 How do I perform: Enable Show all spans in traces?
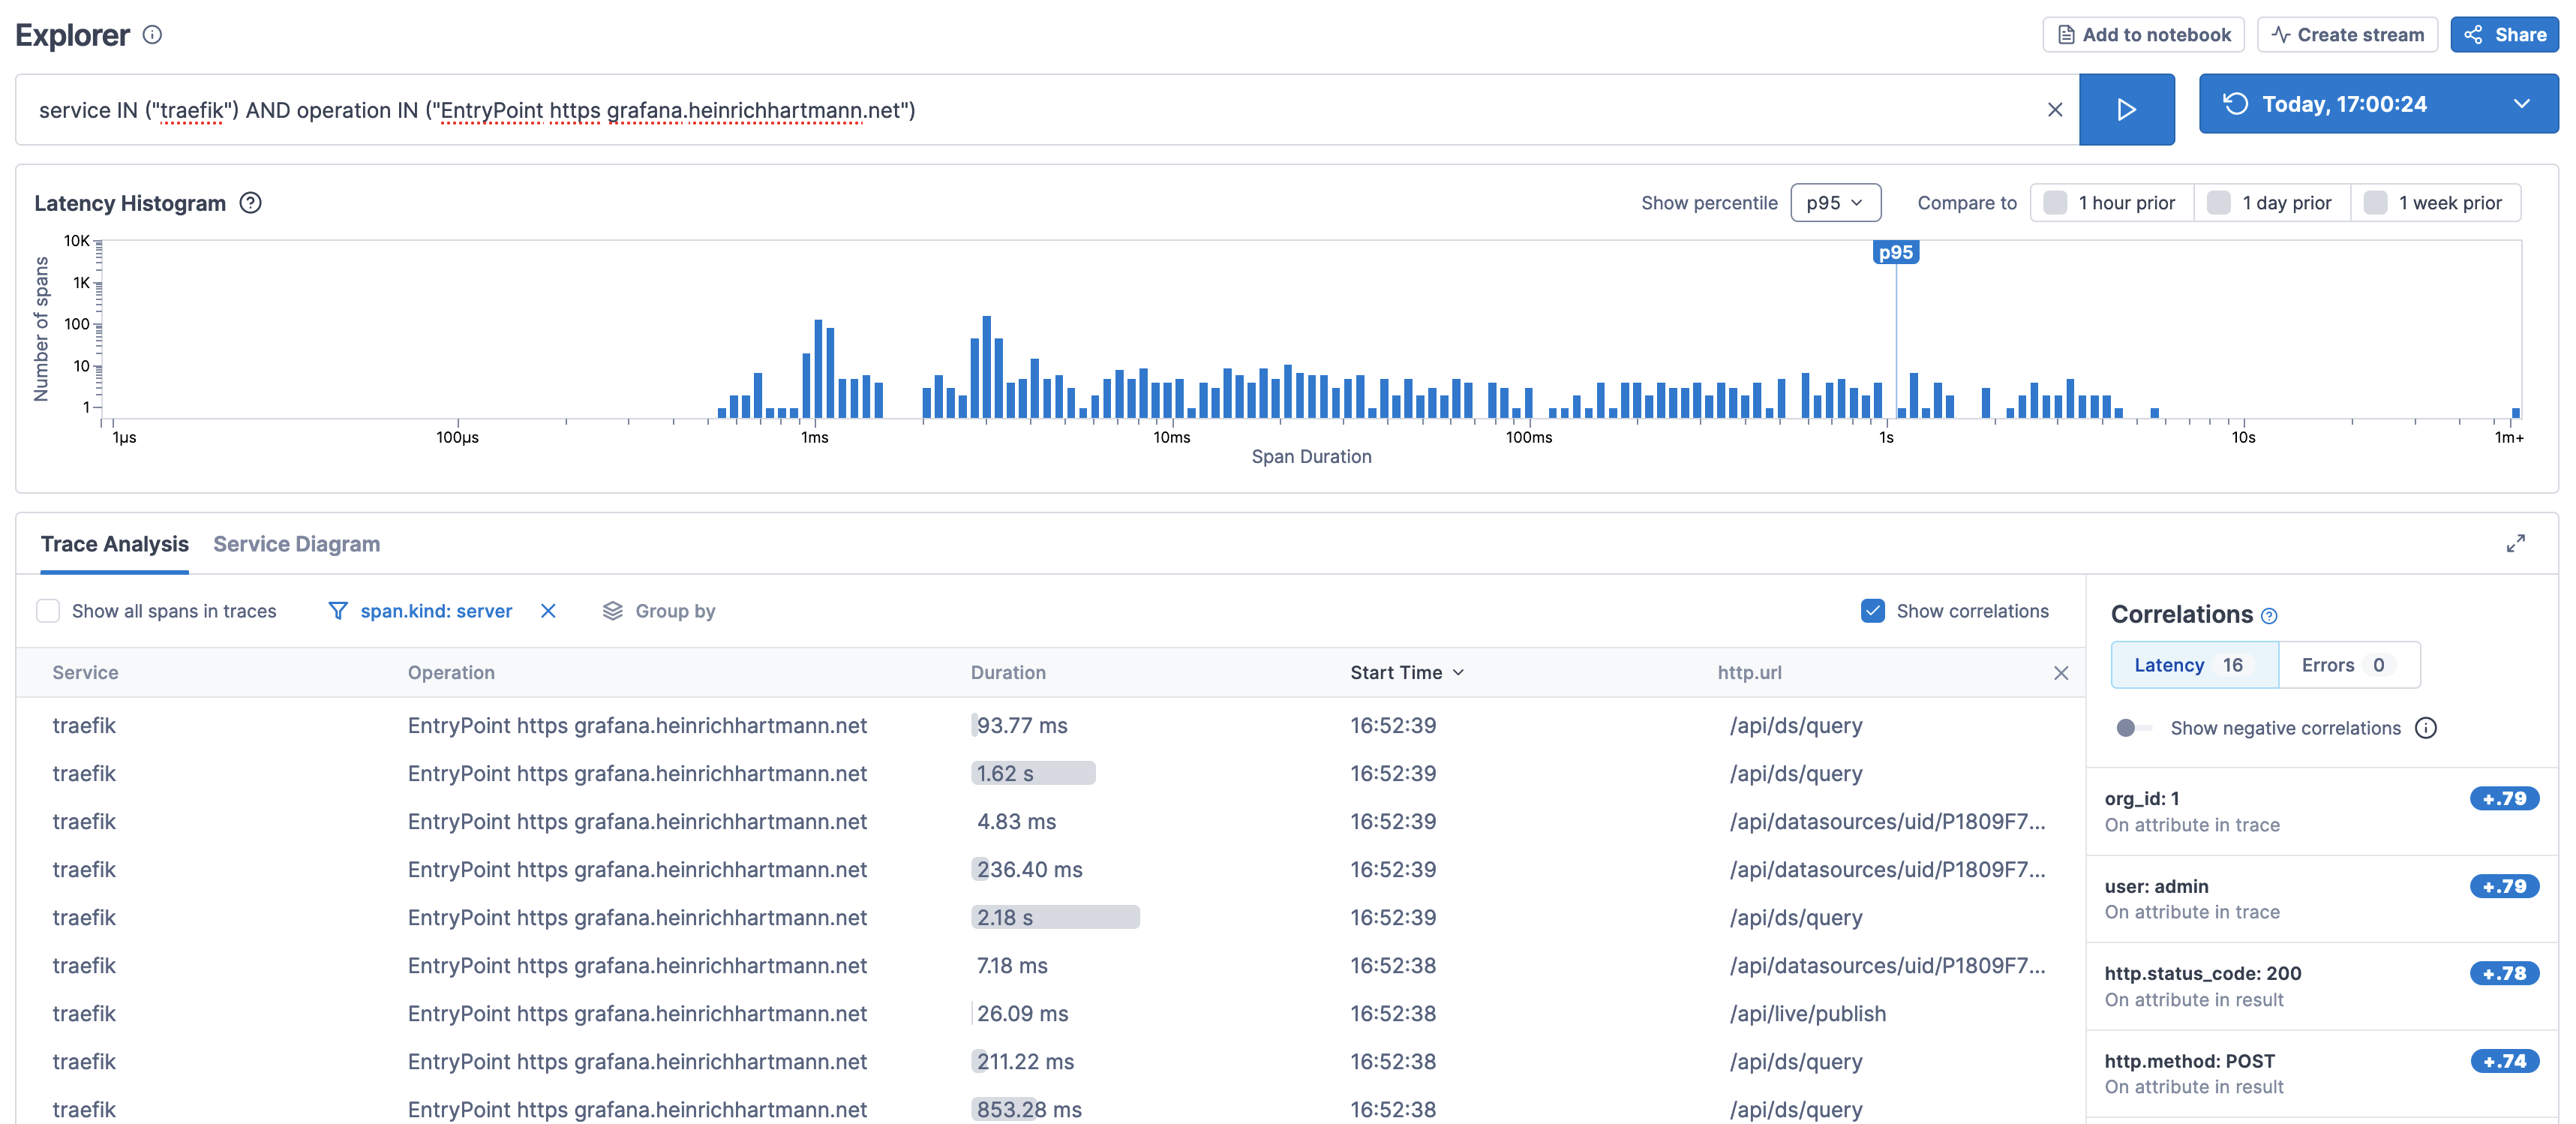[48, 611]
